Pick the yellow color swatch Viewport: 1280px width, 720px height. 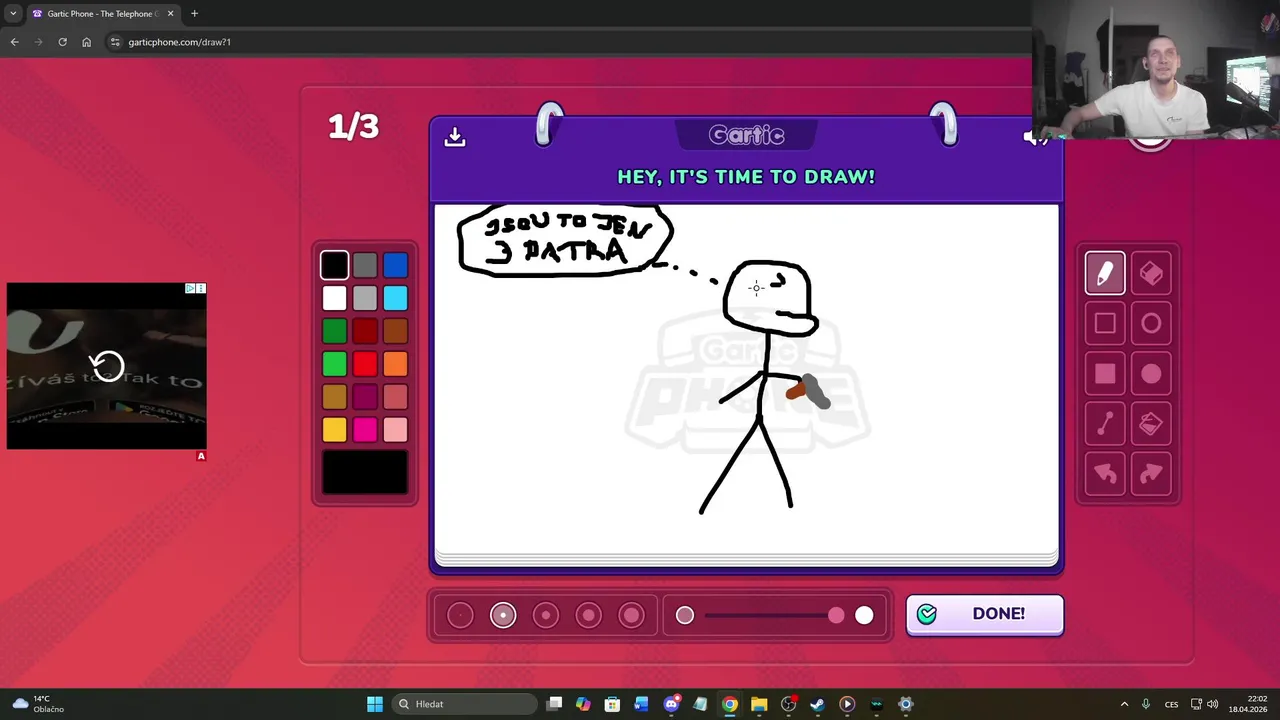(335, 430)
